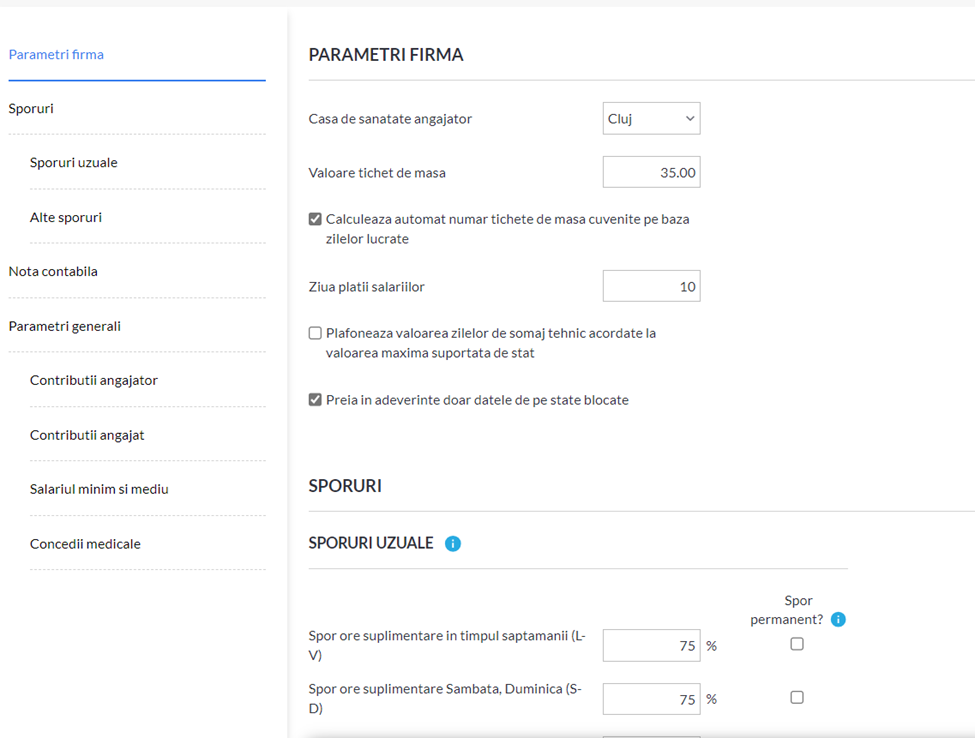
Task: Open Sporuri section in sidebar
Action: [x=31, y=109]
